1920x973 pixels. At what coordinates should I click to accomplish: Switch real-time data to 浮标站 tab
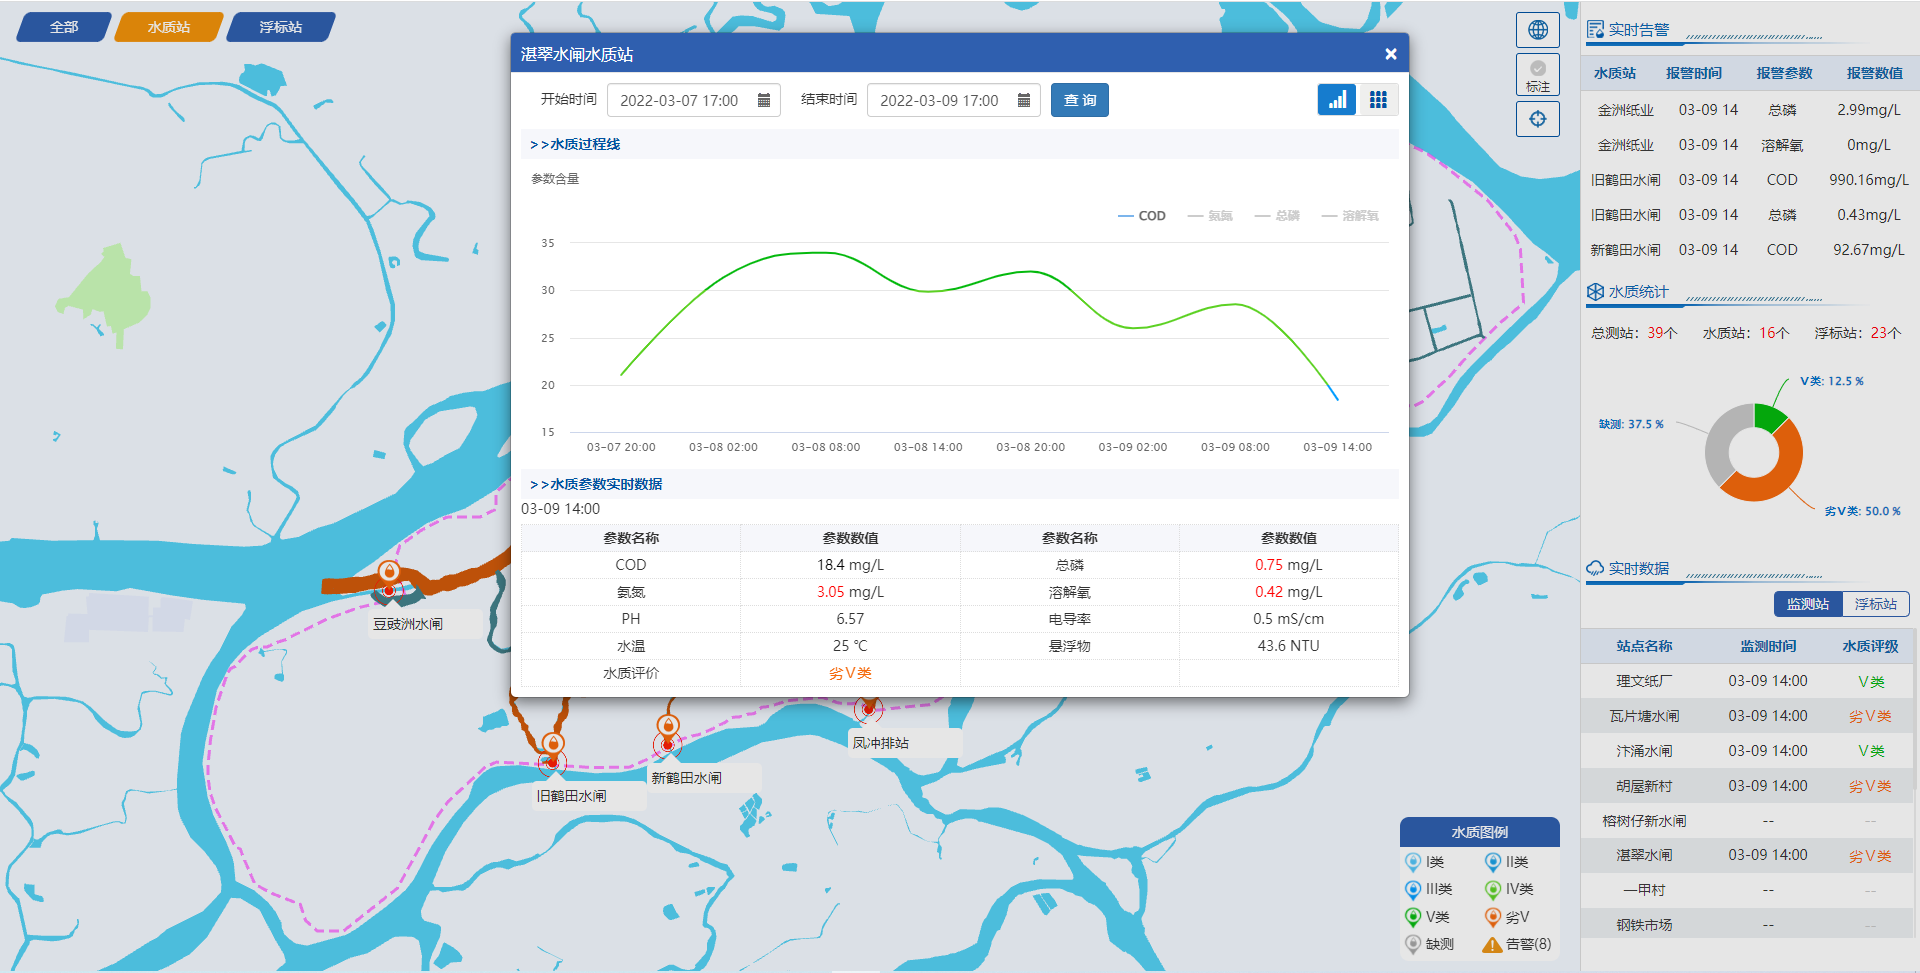[x=1875, y=604]
